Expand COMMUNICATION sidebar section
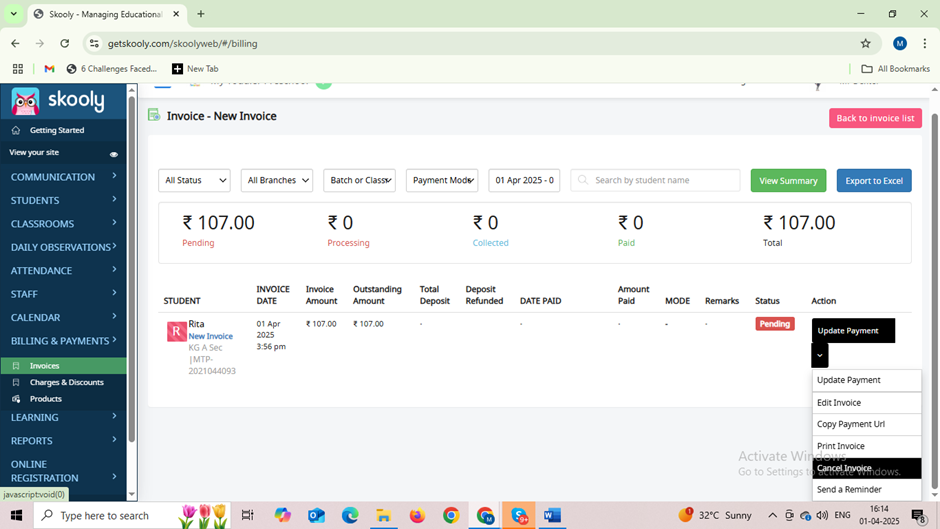Screen dimensions: 940x529 tap(63, 177)
